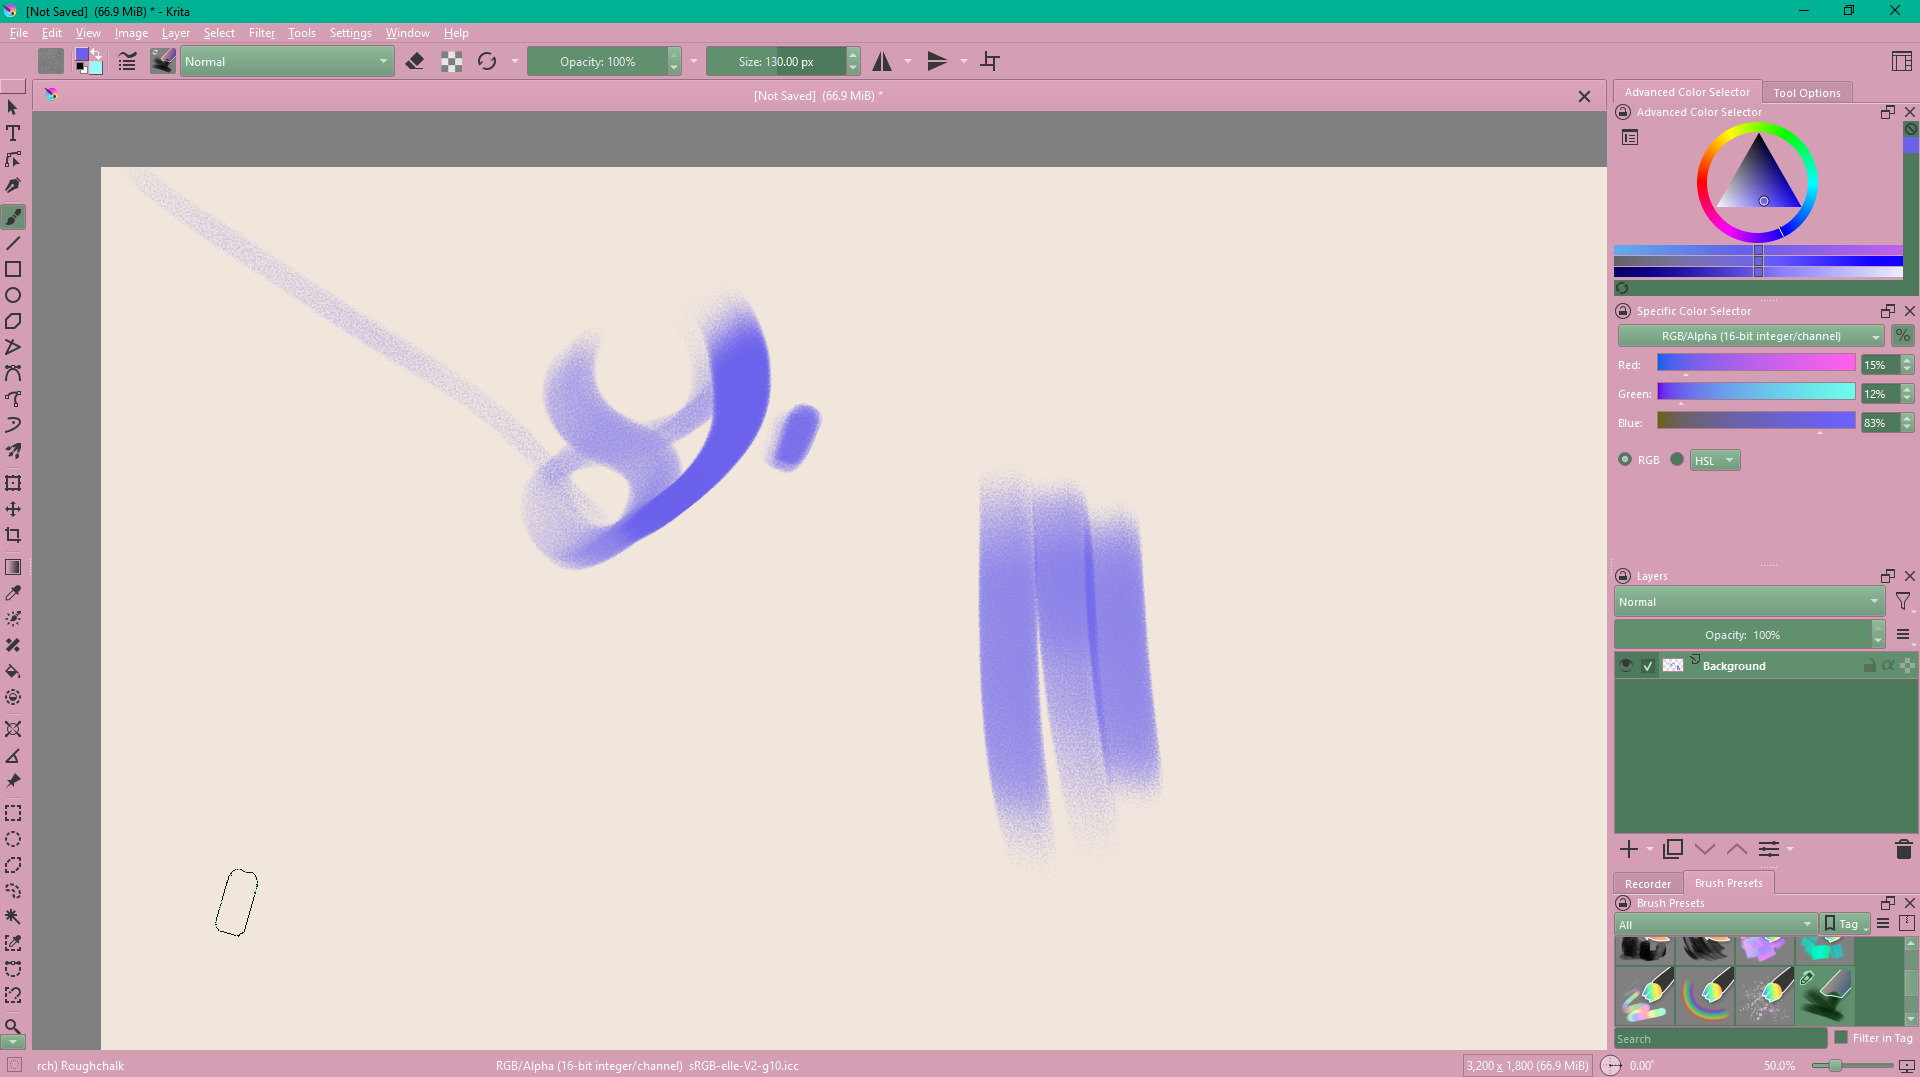Select the Calligraphy tool
This screenshot has width=1920, height=1077.
(13, 185)
